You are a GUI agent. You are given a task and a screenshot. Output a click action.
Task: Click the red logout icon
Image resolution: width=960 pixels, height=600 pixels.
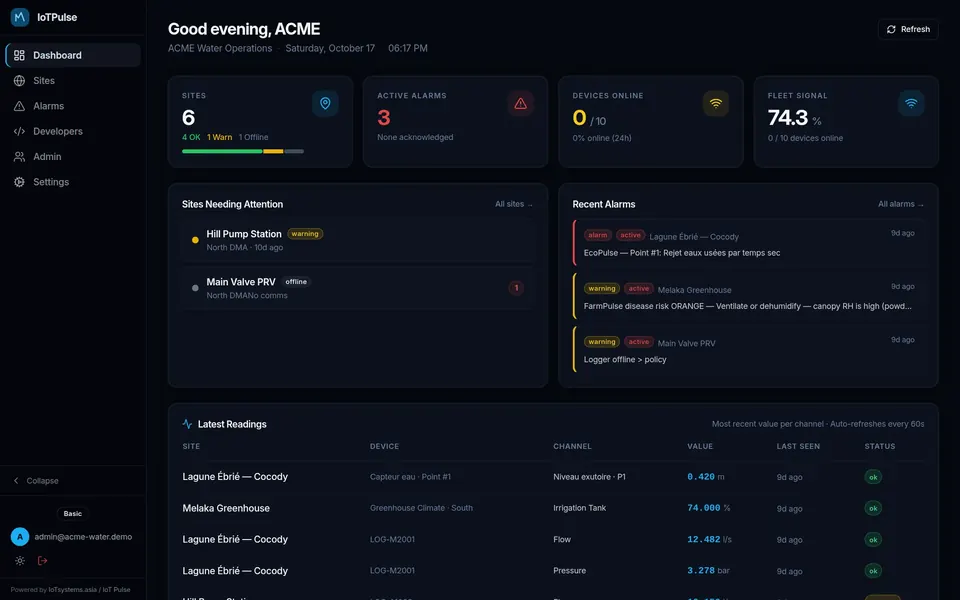pos(42,560)
